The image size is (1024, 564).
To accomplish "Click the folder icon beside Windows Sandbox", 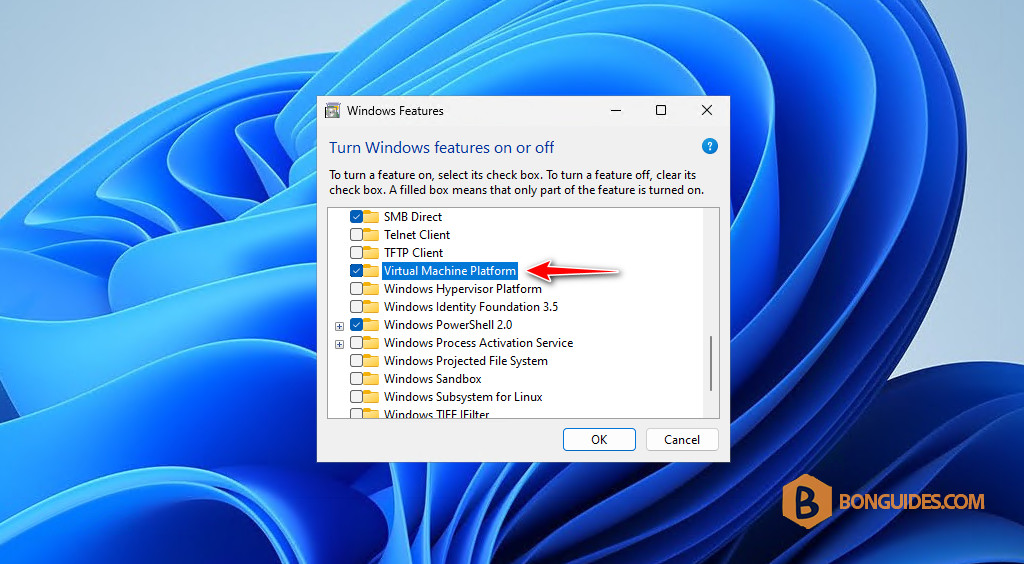I will pyautogui.click(x=371, y=379).
